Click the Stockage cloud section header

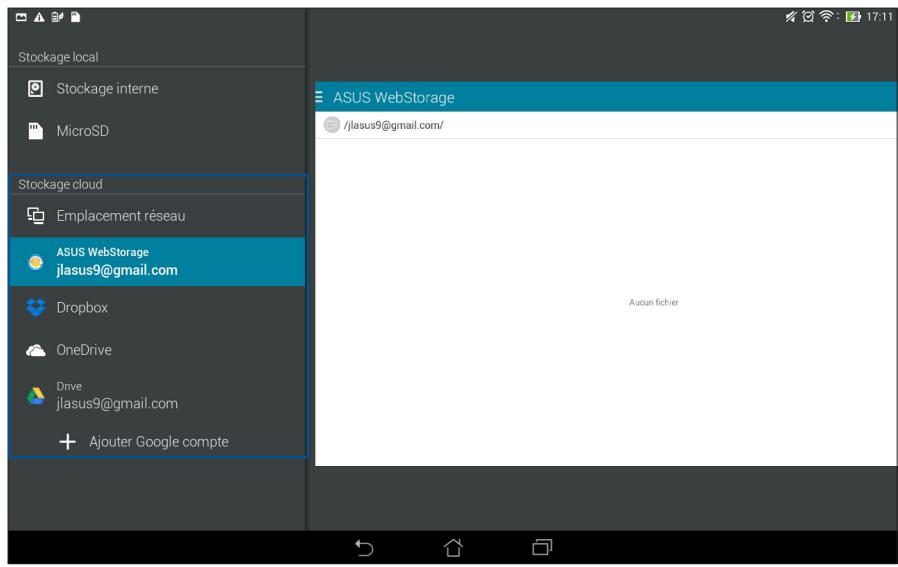tap(60, 184)
